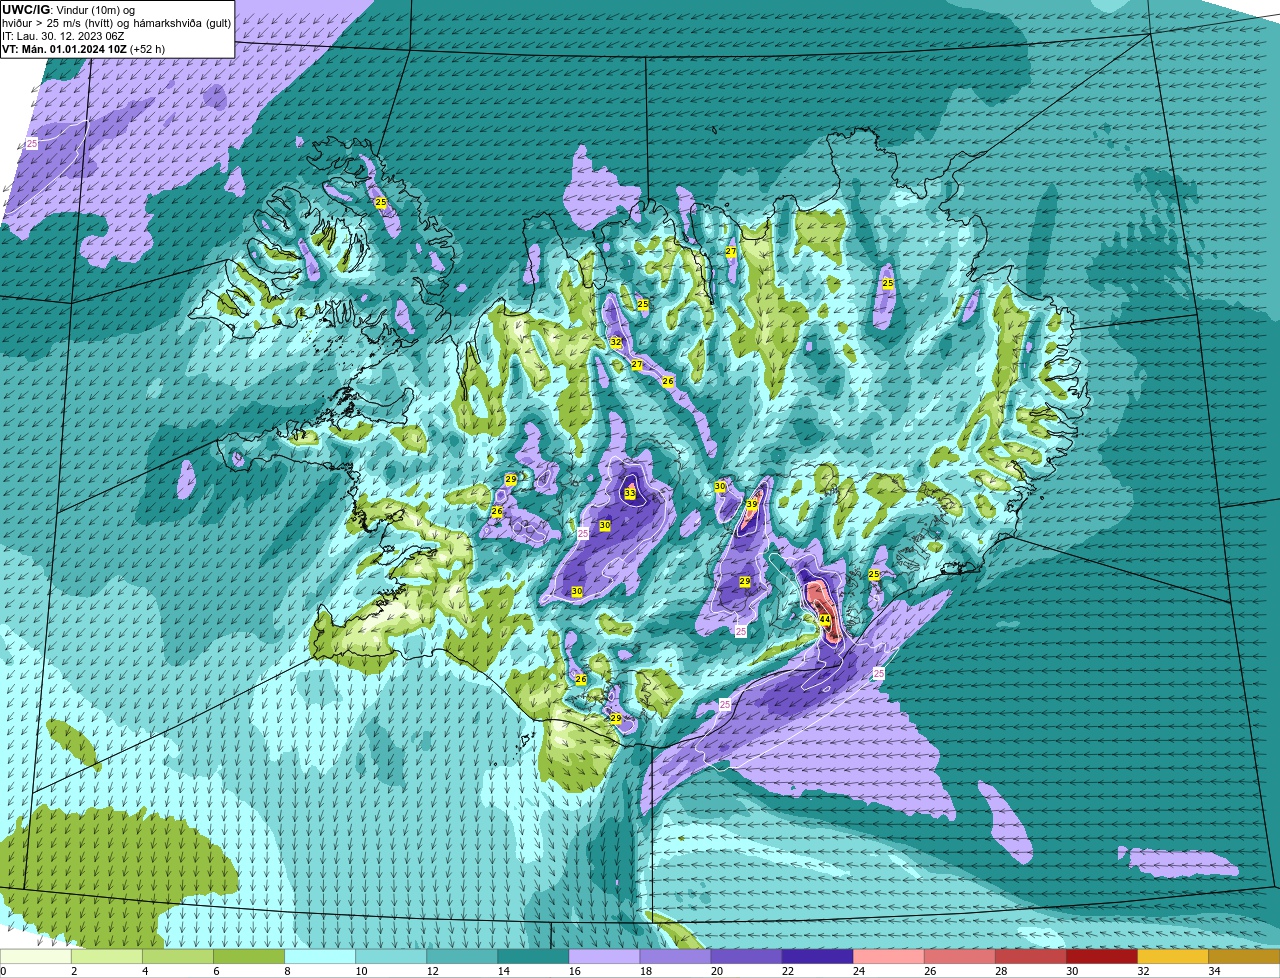1280x978 pixels.
Task: Click the legend swatch between 4 and 6
Action: coord(178,957)
